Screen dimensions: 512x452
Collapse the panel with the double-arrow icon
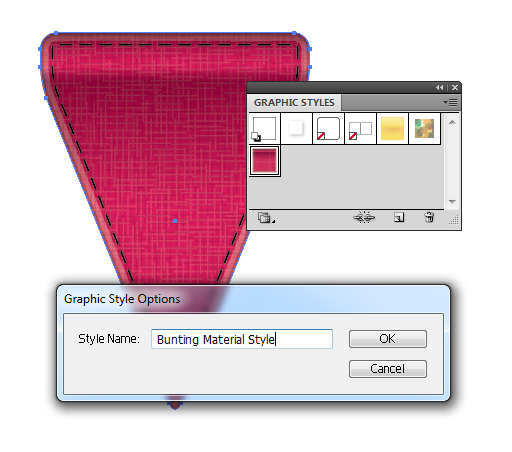coord(440,87)
